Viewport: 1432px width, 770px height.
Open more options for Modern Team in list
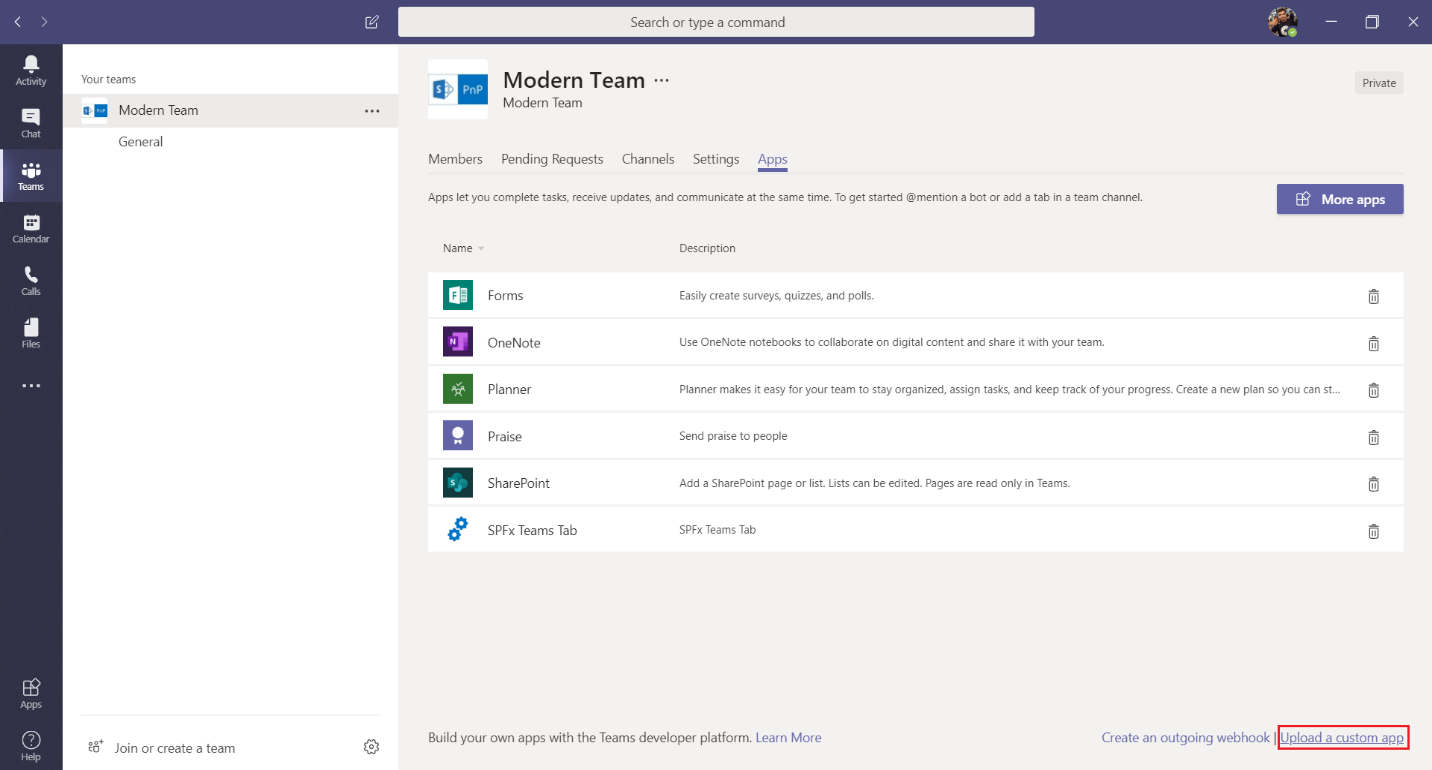click(x=372, y=111)
